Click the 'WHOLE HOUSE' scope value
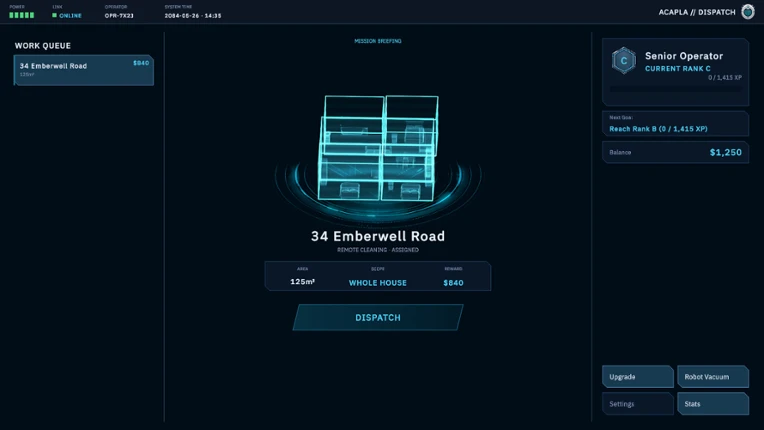Viewport: 764px width, 430px height. pos(378,283)
